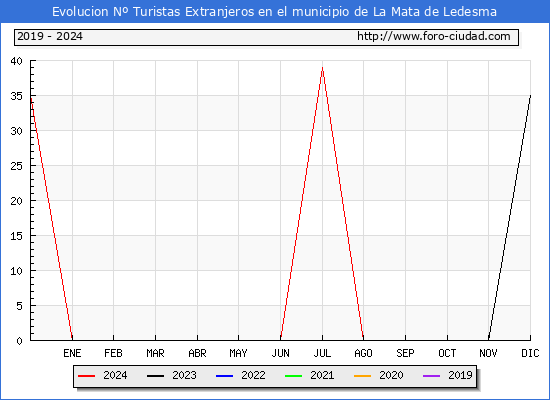Click the SEP month axis label
This screenshot has width=550, height=400.
(x=405, y=353)
